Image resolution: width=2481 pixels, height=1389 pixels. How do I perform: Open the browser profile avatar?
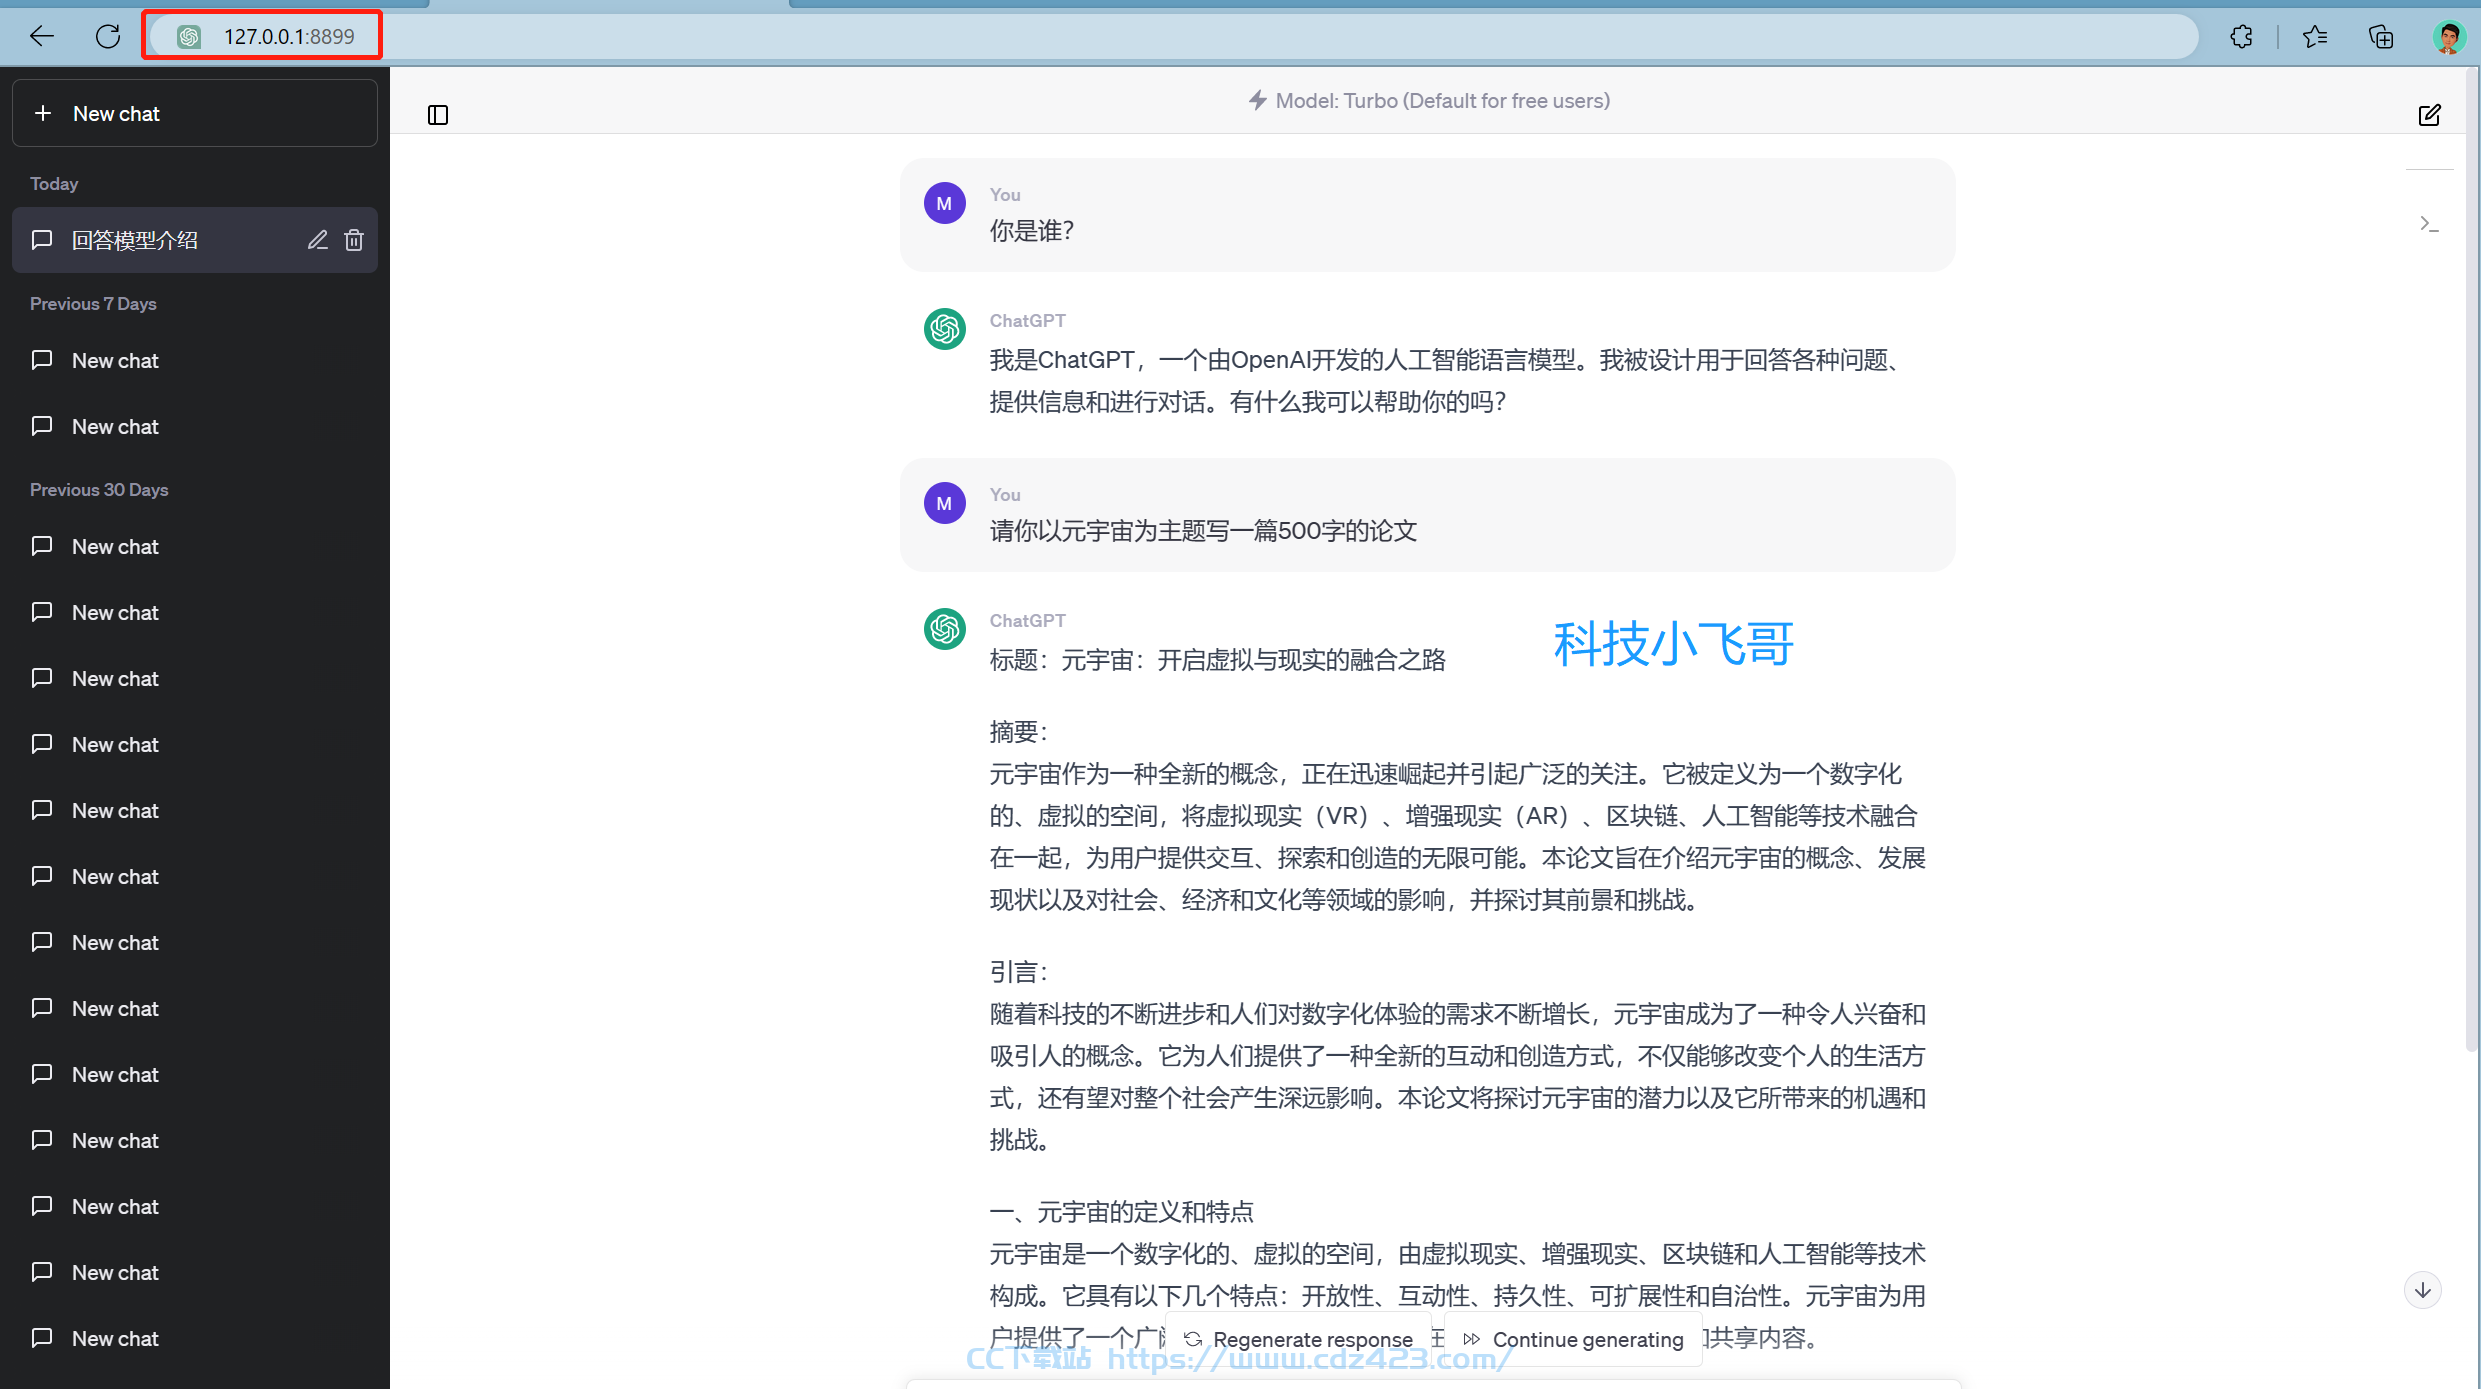pos(2448,37)
